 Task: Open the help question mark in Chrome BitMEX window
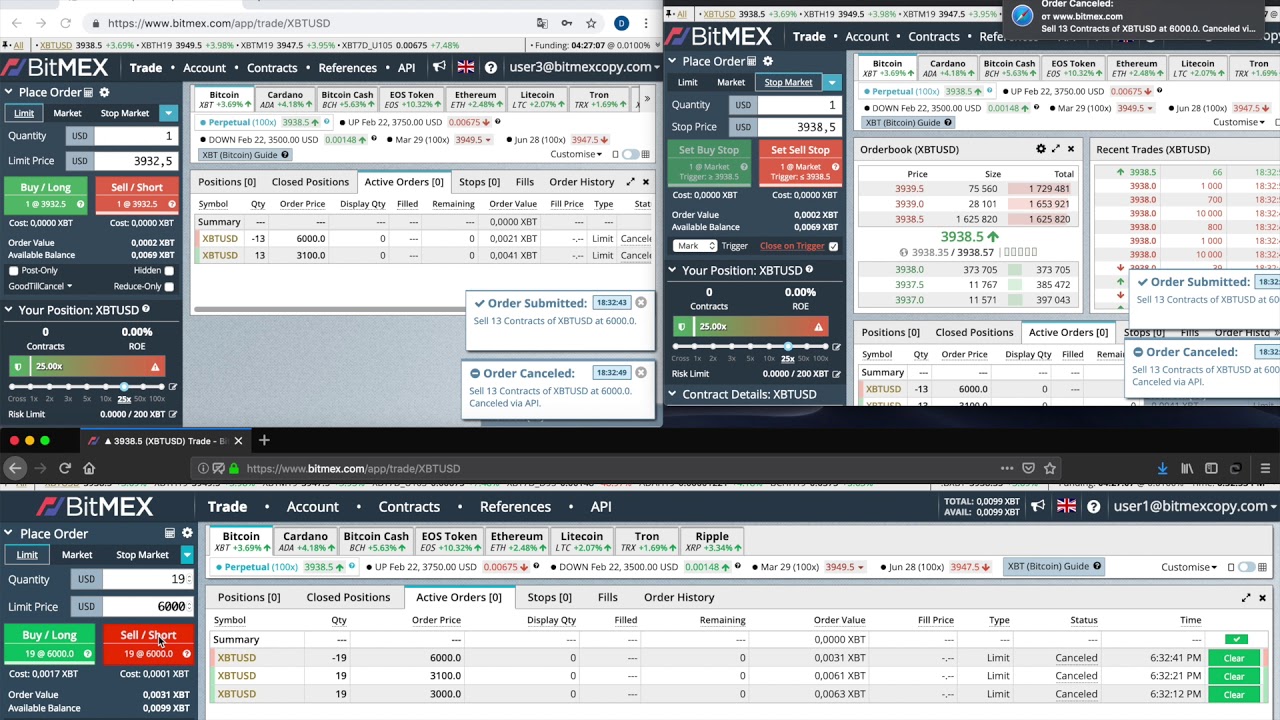[x=491, y=67]
